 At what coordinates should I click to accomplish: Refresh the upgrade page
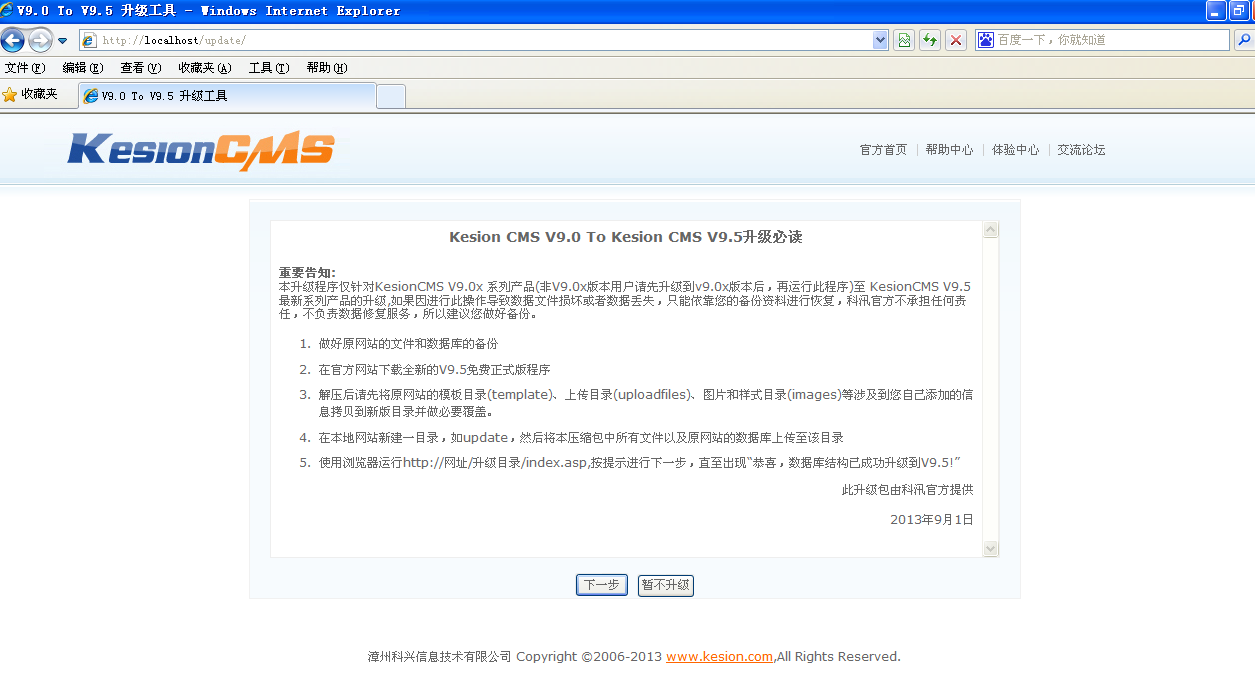click(x=928, y=40)
